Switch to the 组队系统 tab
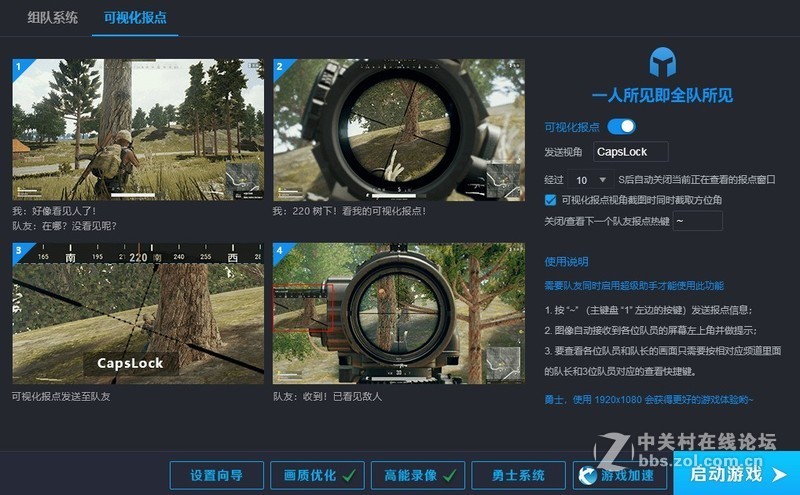 coord(53,17)
